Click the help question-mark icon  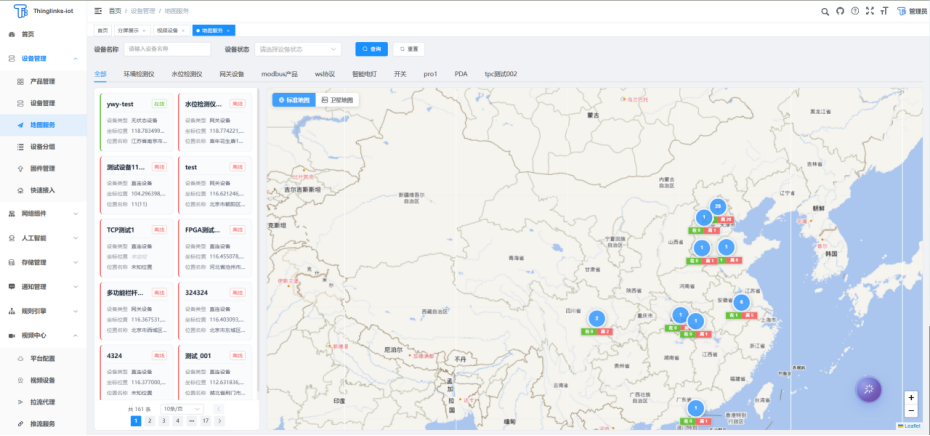855,11
